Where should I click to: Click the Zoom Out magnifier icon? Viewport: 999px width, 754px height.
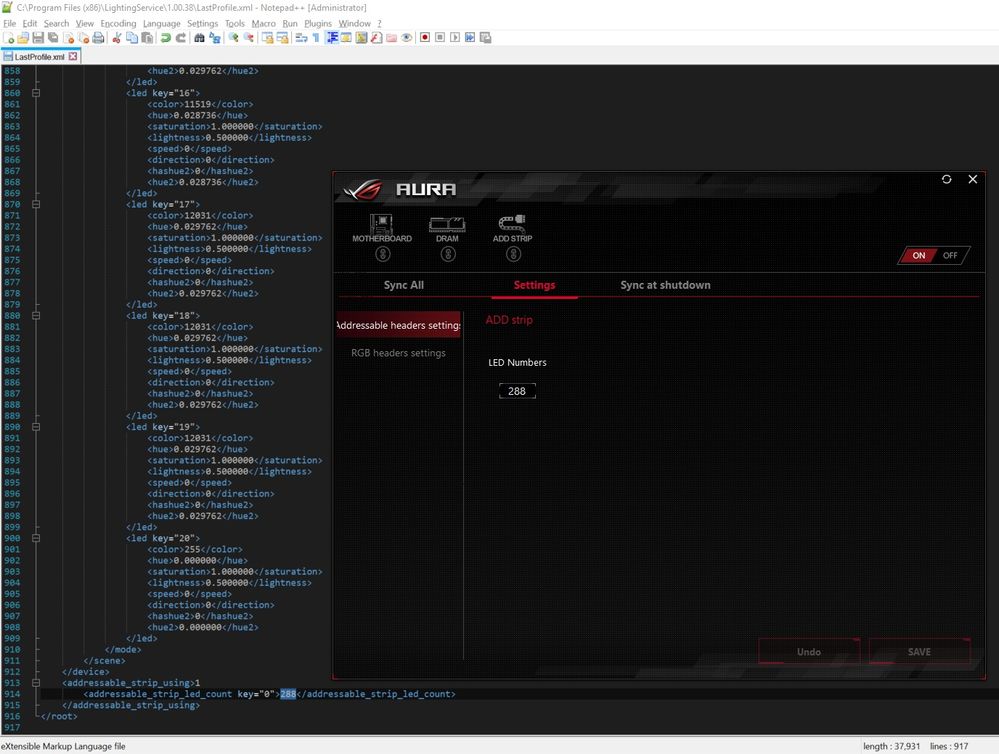click(x=248, y=38)
